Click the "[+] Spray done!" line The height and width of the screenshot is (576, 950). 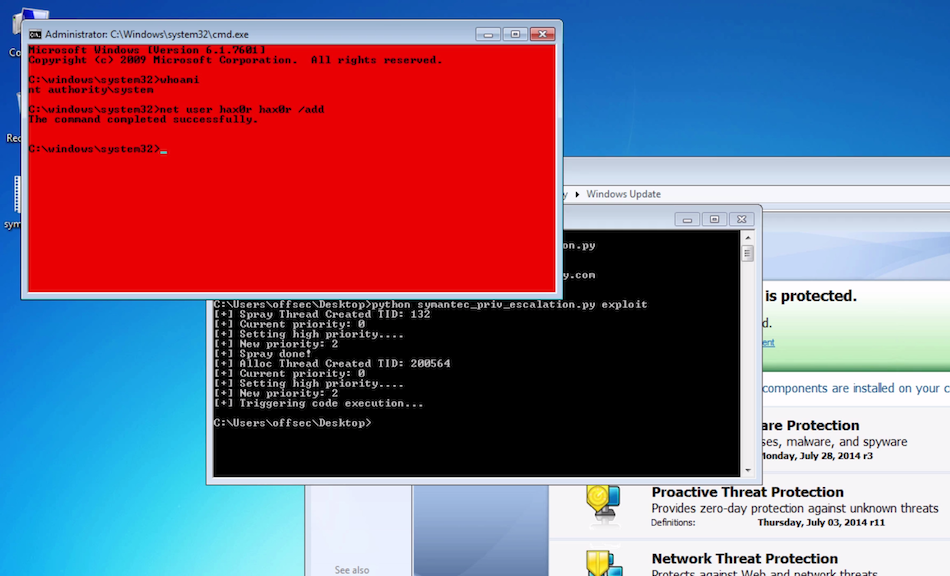point(262,354)
